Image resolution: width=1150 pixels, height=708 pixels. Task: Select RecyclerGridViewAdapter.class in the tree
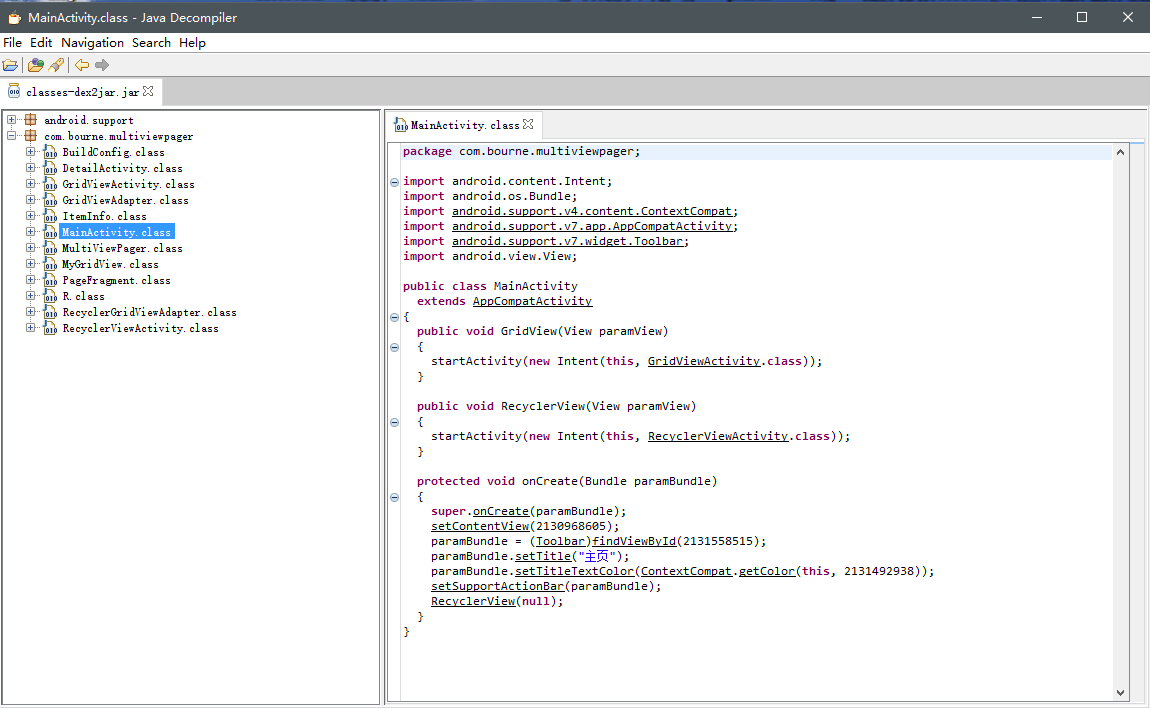[149, 313]
